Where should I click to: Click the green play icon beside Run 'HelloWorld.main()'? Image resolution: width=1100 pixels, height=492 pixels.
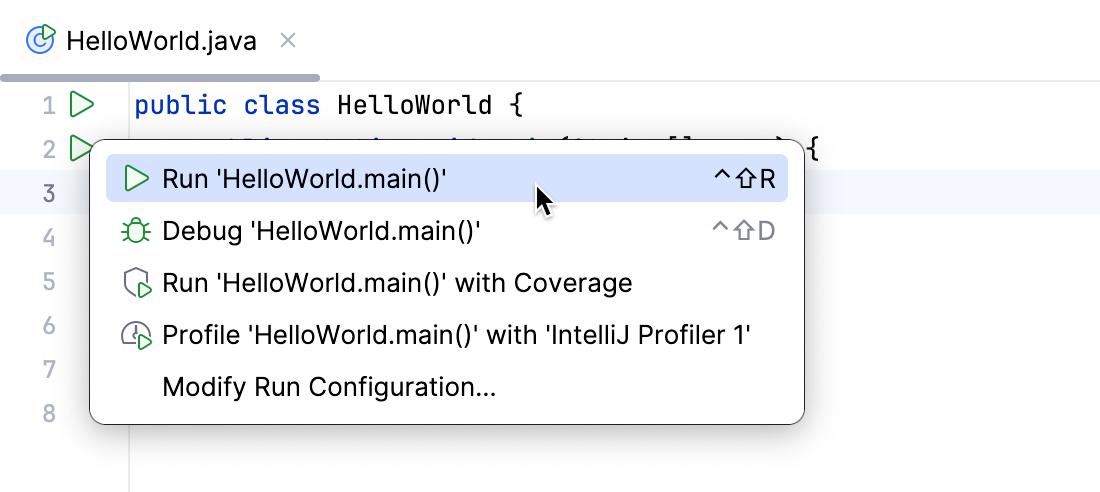click(136, 179)
